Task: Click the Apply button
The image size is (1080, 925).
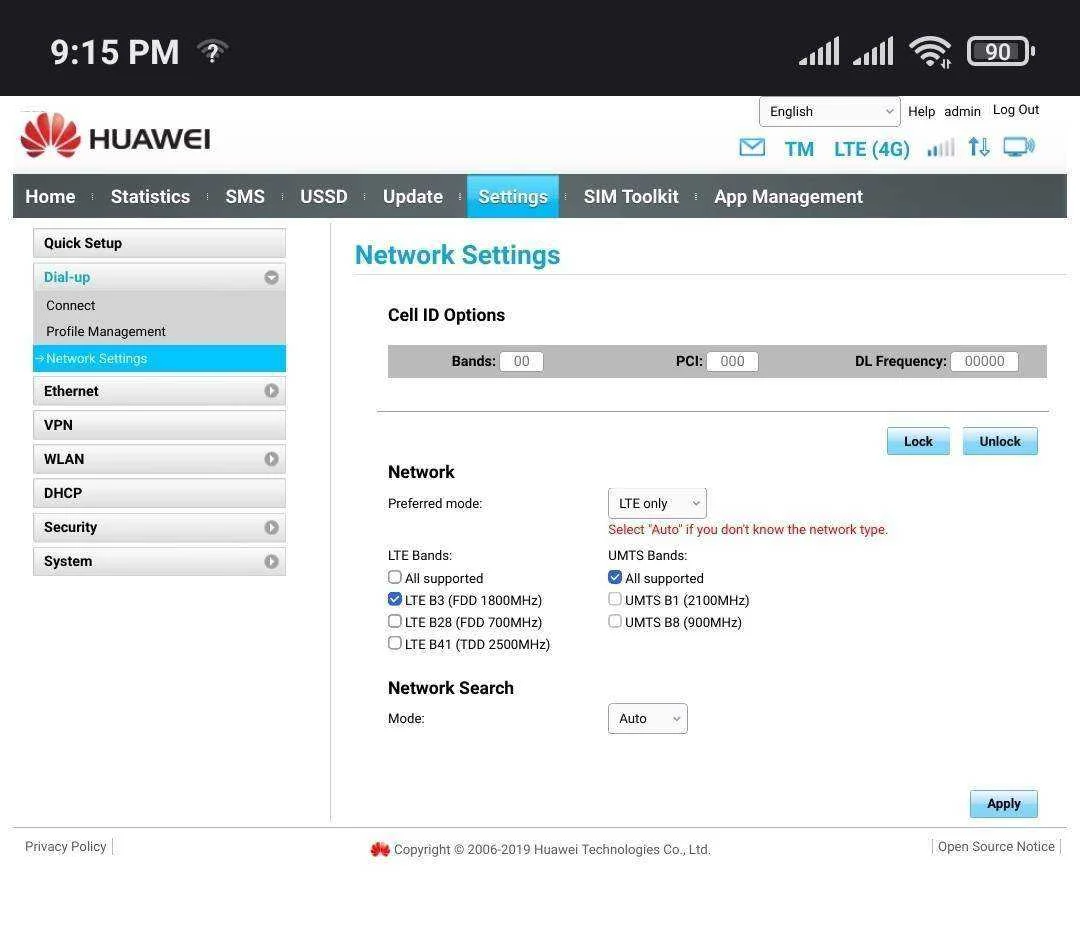Action: pyautogui.click(x=1004, y=804)
